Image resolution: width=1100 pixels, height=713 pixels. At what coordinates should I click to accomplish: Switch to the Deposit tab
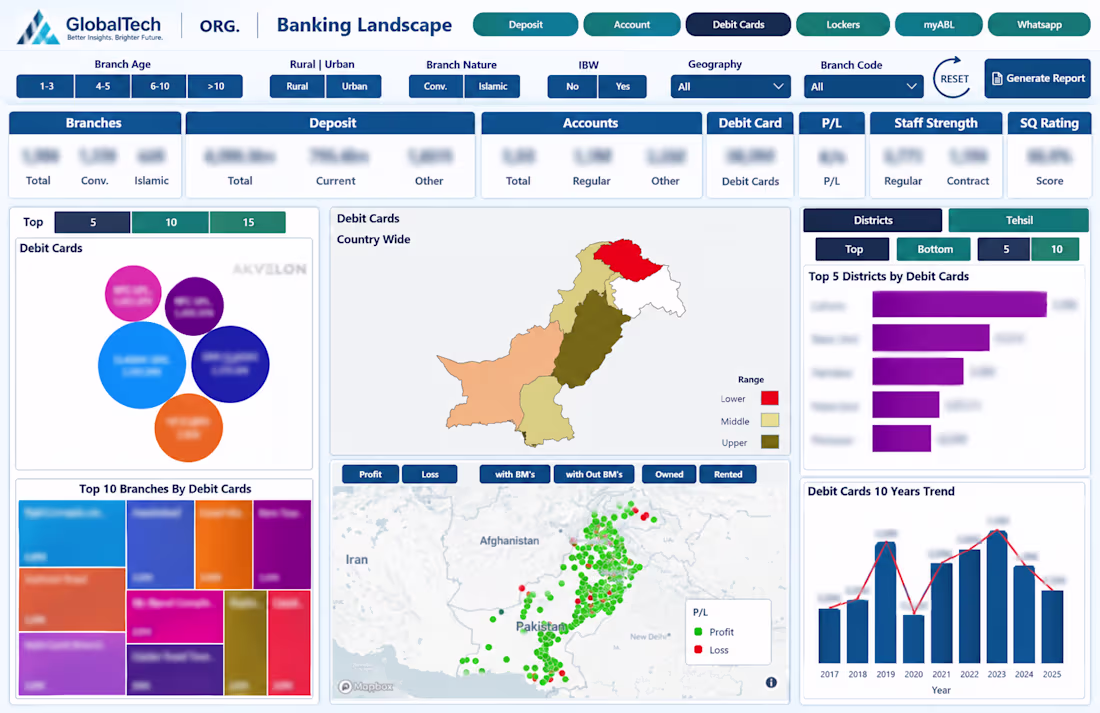click(525, 25)
